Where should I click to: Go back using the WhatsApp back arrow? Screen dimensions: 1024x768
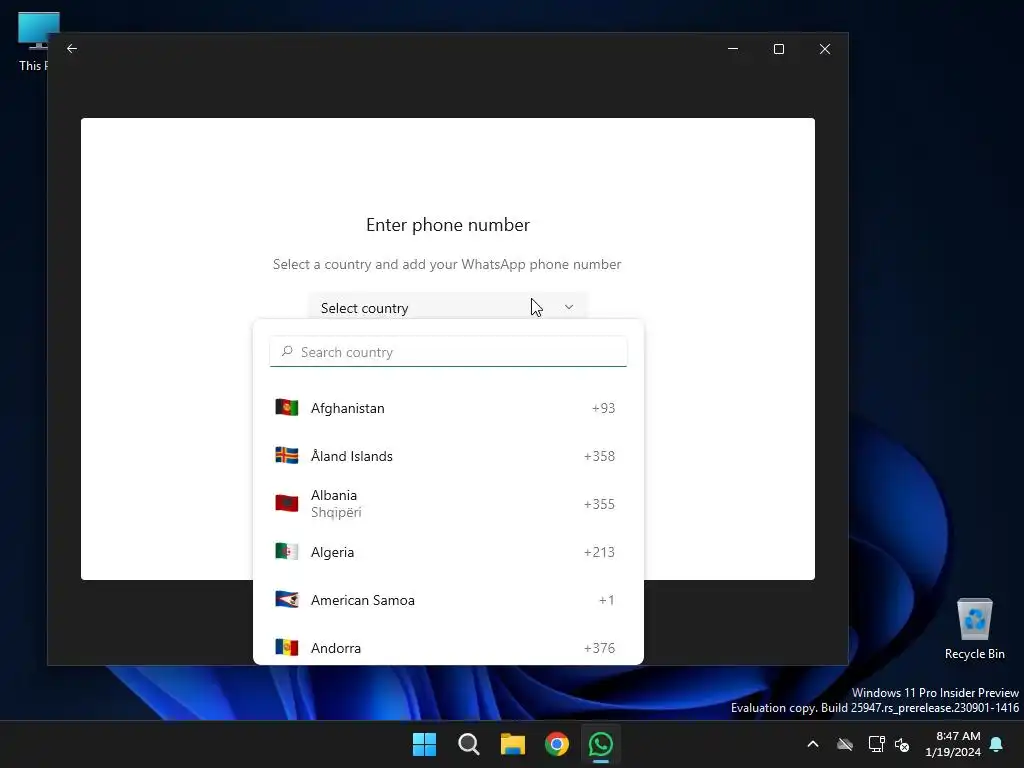(x=72, y=48)
